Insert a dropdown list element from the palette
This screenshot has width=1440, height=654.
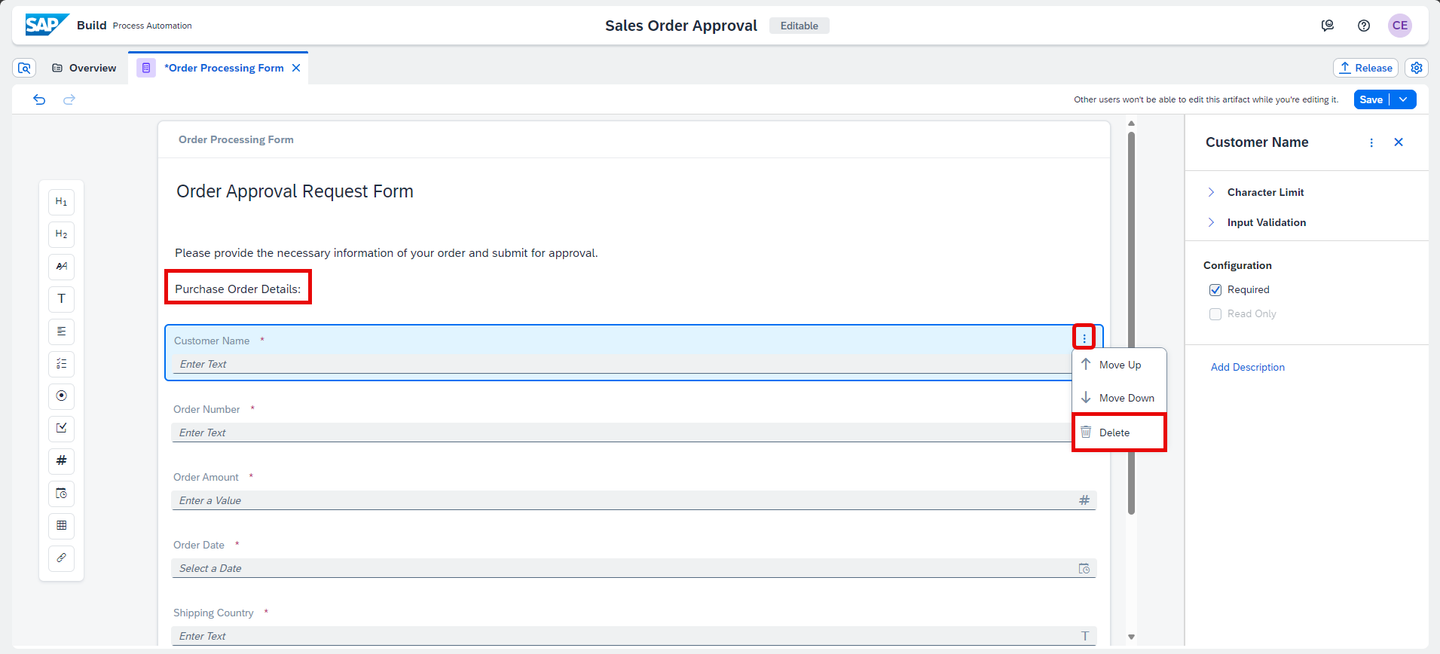[x=61, y=363]
